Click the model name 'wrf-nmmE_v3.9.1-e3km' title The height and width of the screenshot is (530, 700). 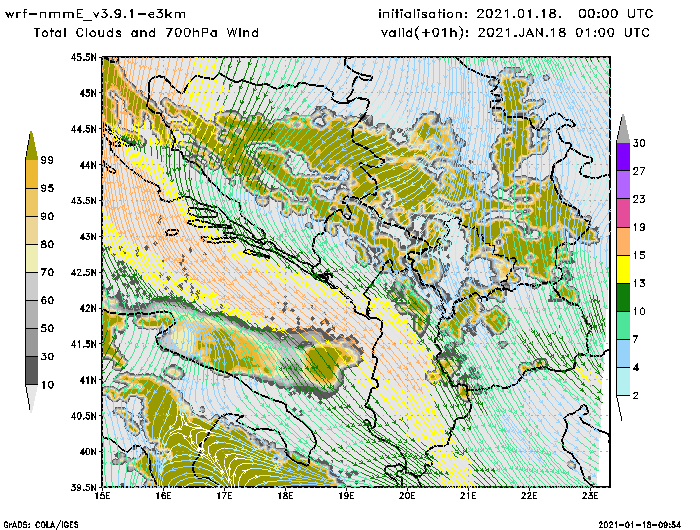click(95, 14)
